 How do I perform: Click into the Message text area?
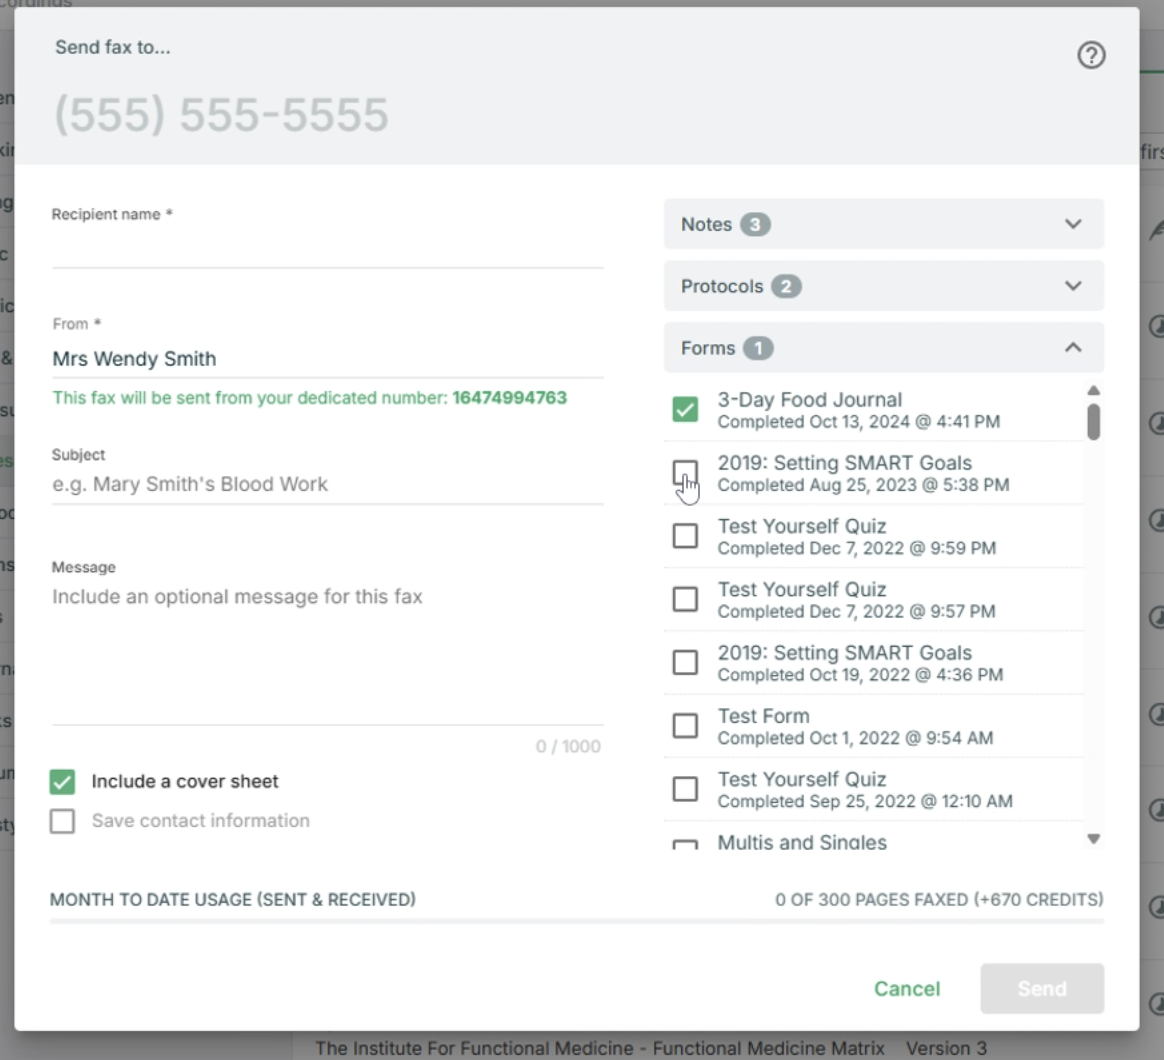point(327,650)
